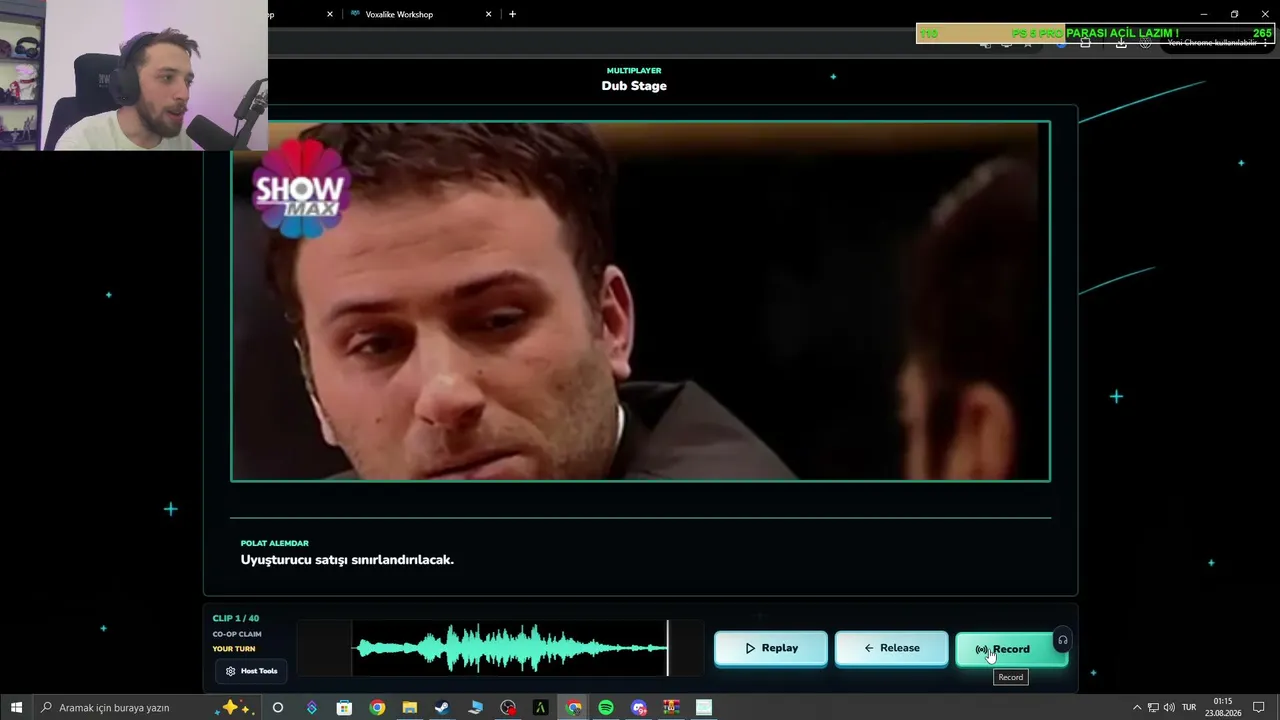Click the sparkle icon in search box

[236, 708]
